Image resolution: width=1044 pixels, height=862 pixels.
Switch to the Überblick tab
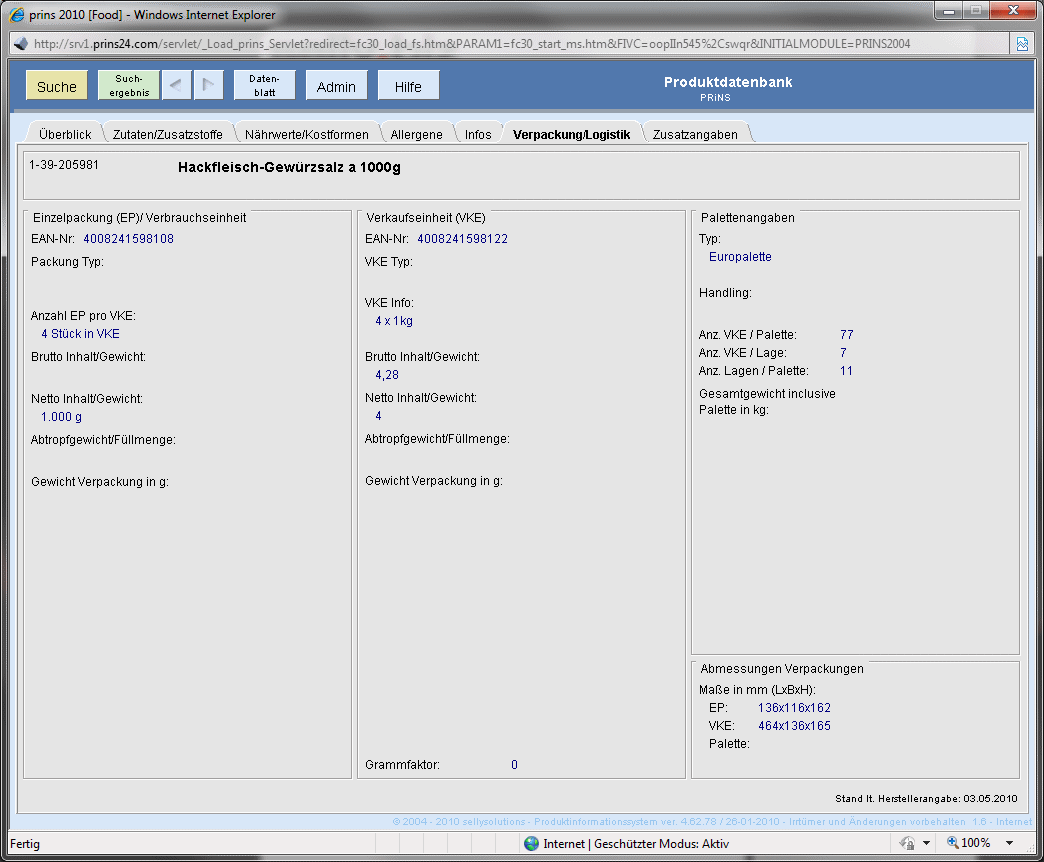point(65,134)
